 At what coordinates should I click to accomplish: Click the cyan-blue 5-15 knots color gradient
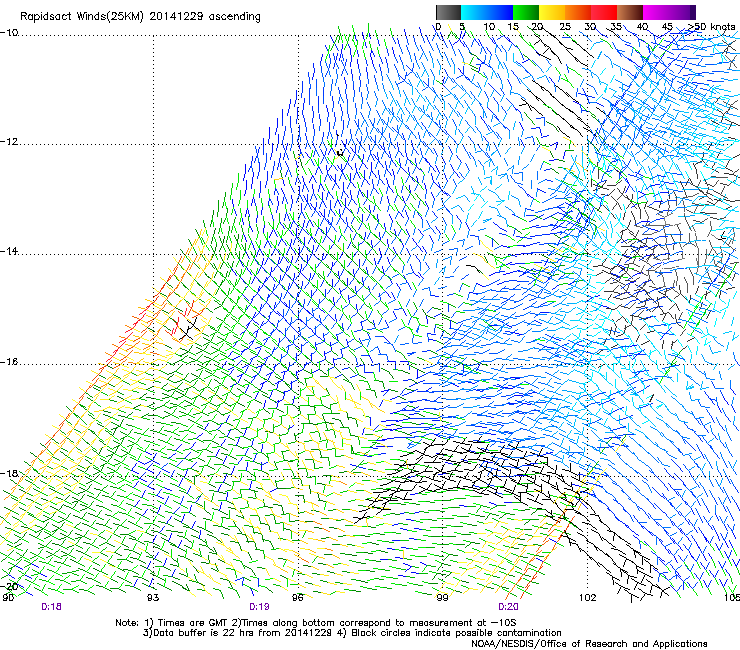coord(487,12)
